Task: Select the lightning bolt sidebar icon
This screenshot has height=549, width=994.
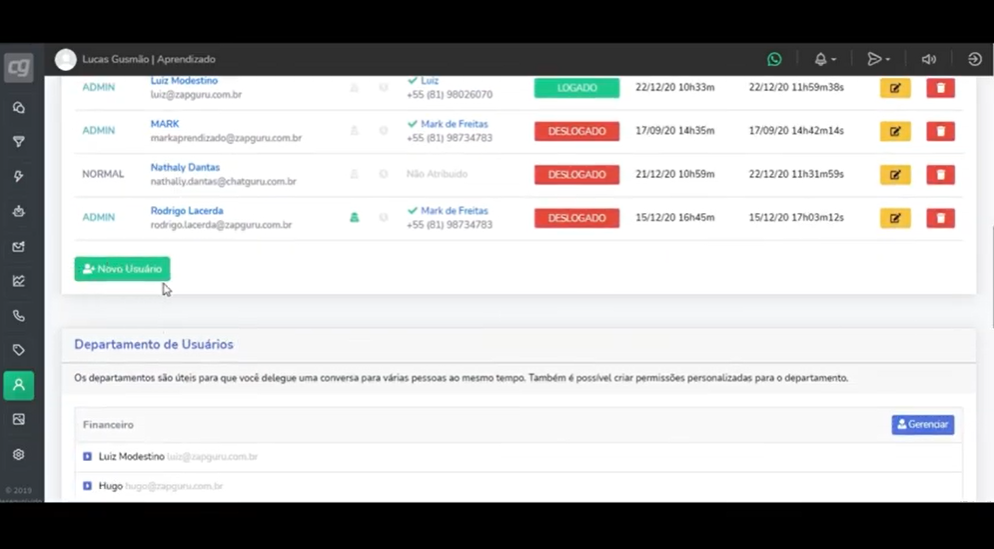Action: 19,177
